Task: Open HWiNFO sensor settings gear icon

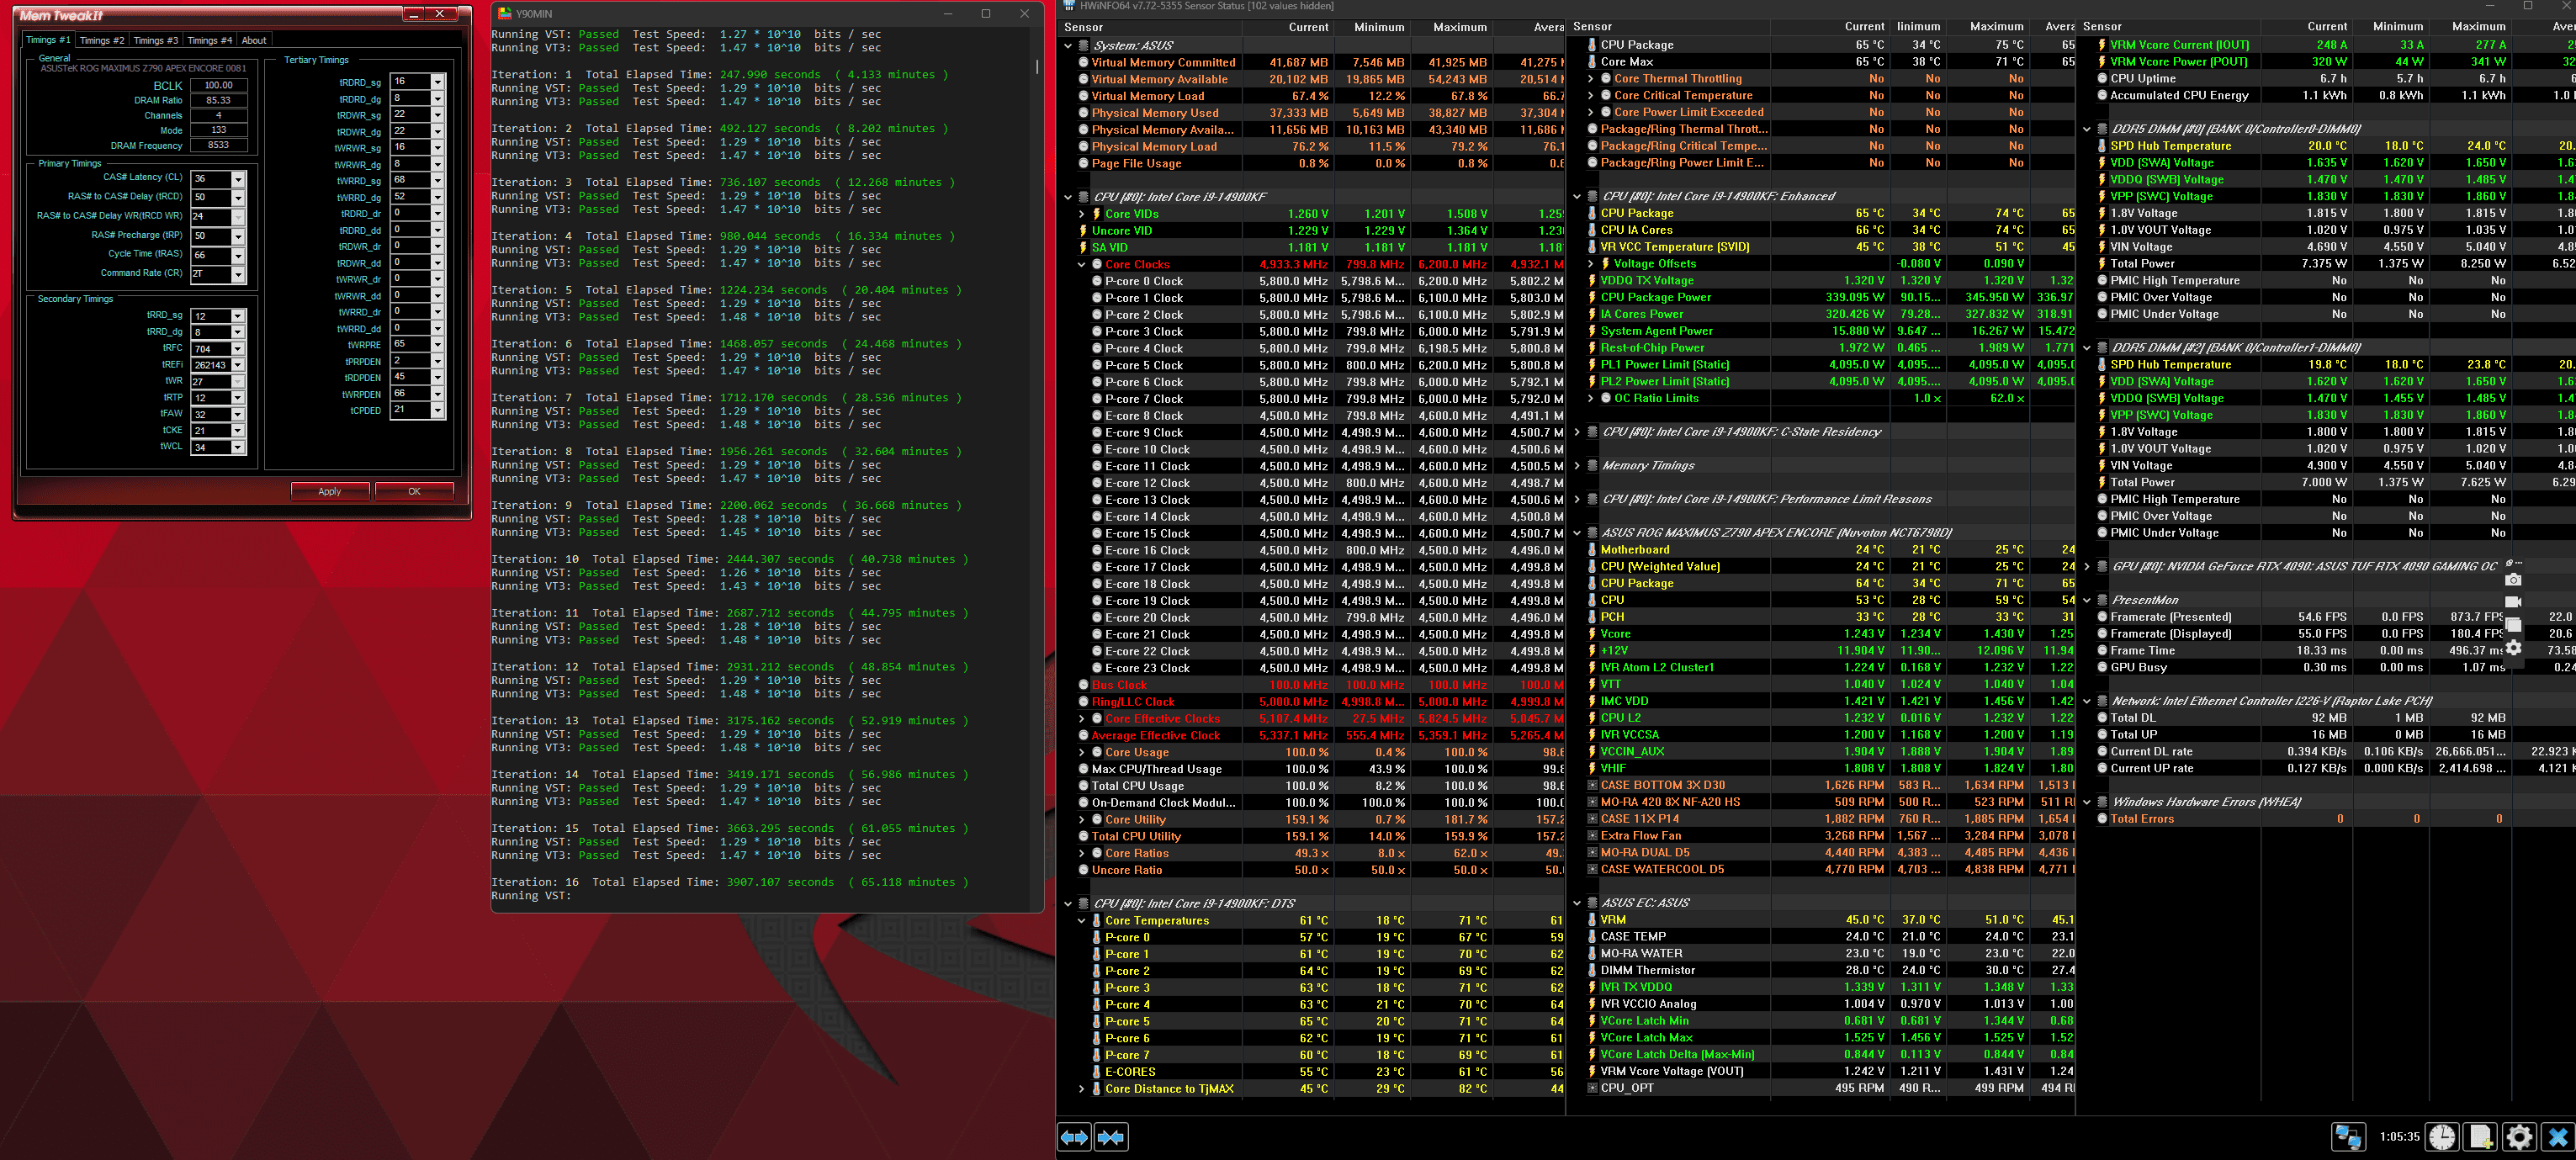Action: point(2519,1137)
